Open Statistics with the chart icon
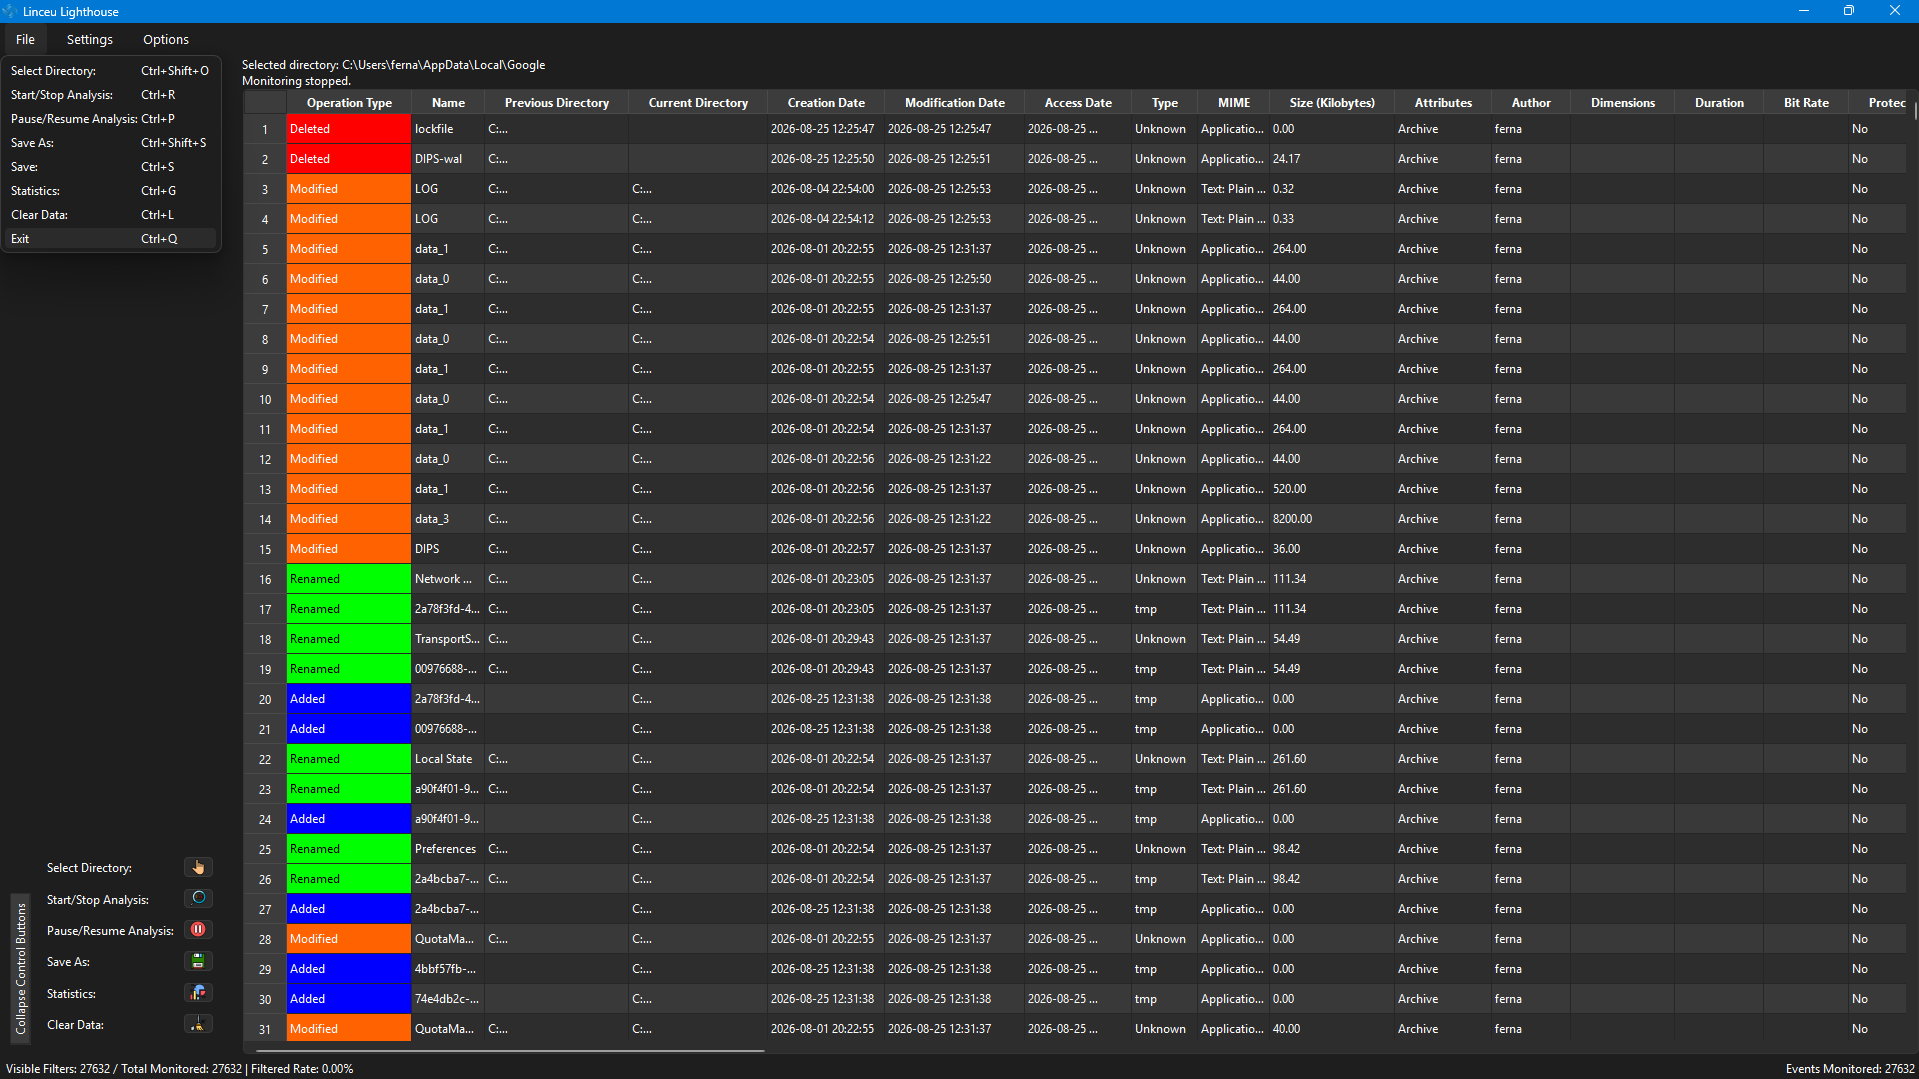 click(198, 993)
